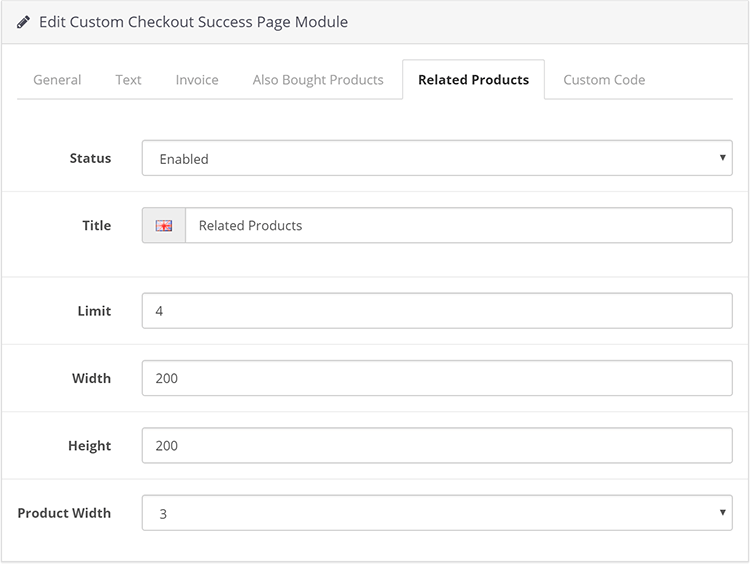This screenshot has height=564, width=750.
Task: Select the Related Products tab
Action: [x=474, y=80]
